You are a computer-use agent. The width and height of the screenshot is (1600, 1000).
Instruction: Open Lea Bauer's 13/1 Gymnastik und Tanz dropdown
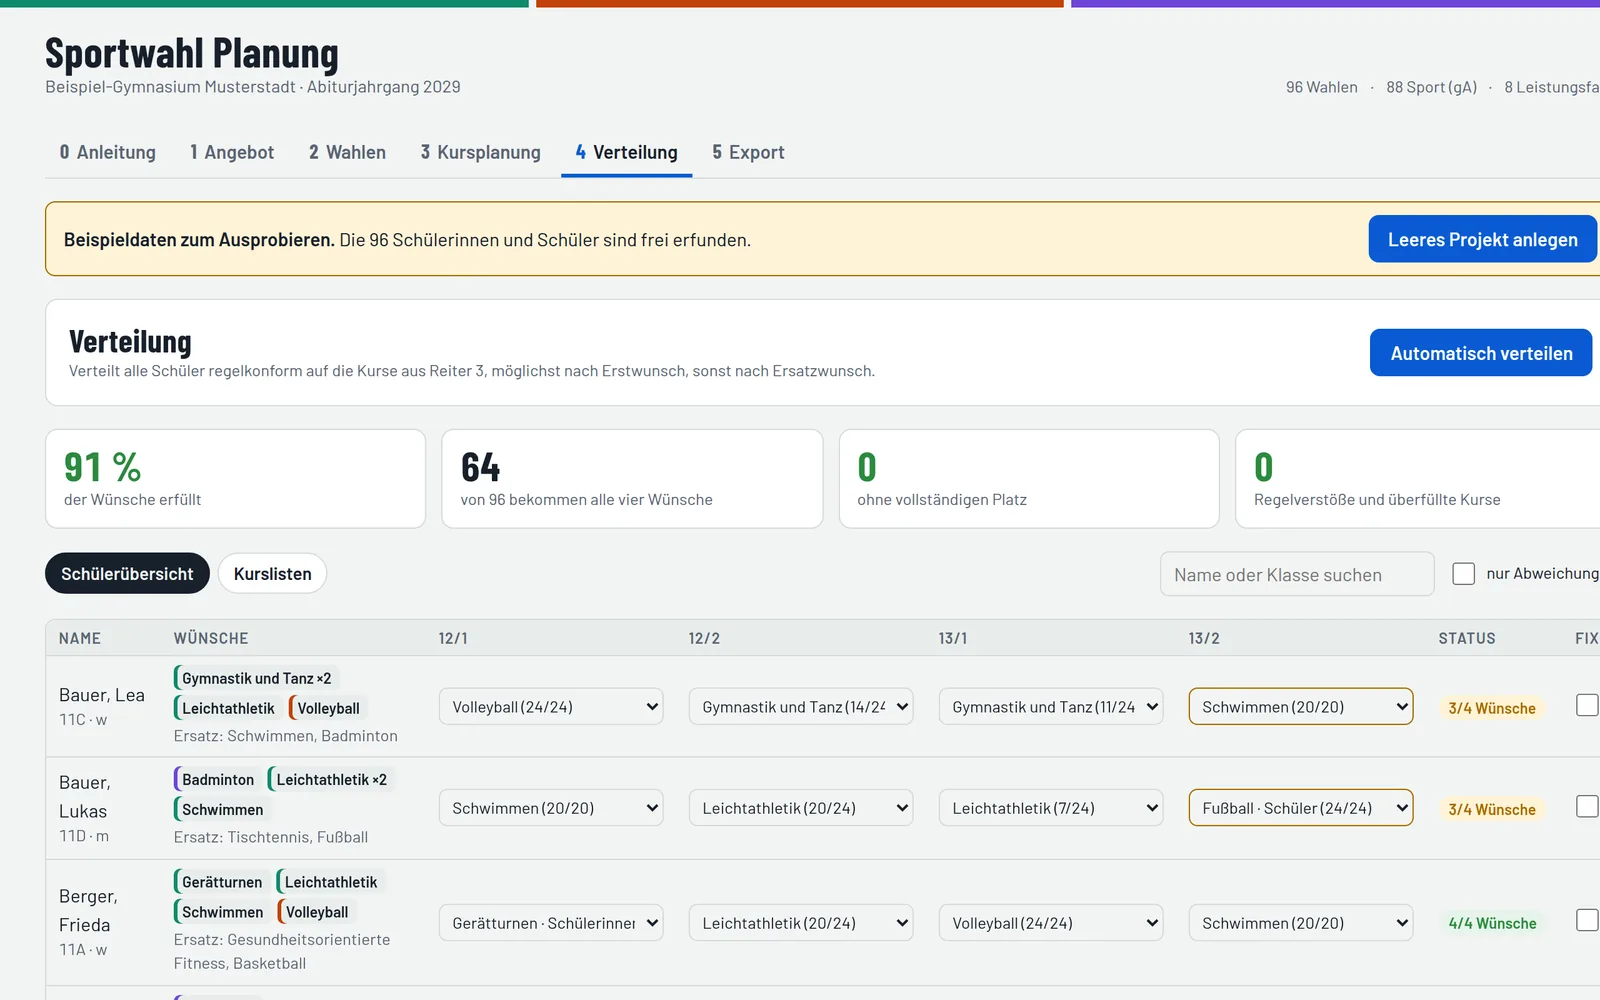pyautogui.click(x=1051, y=707)
